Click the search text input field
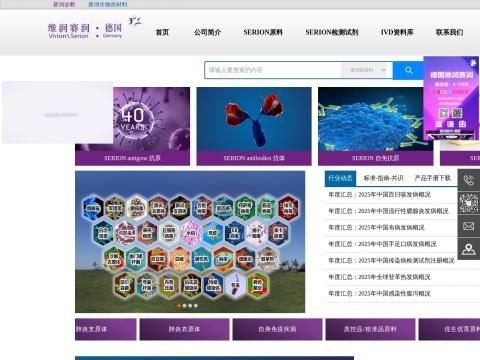480x360 pixels. tap(273, 70)
